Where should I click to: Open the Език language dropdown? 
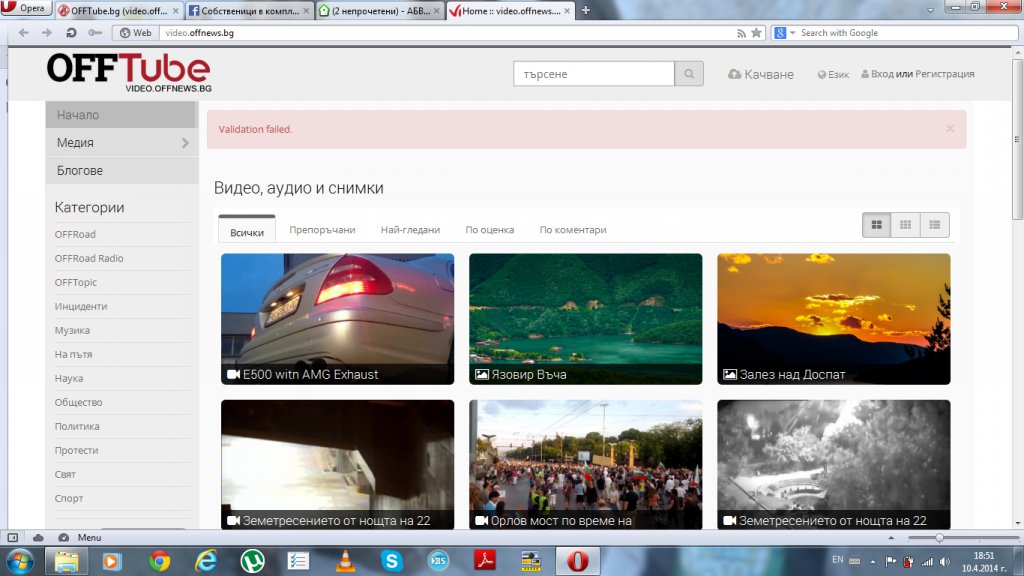(833, 74)
